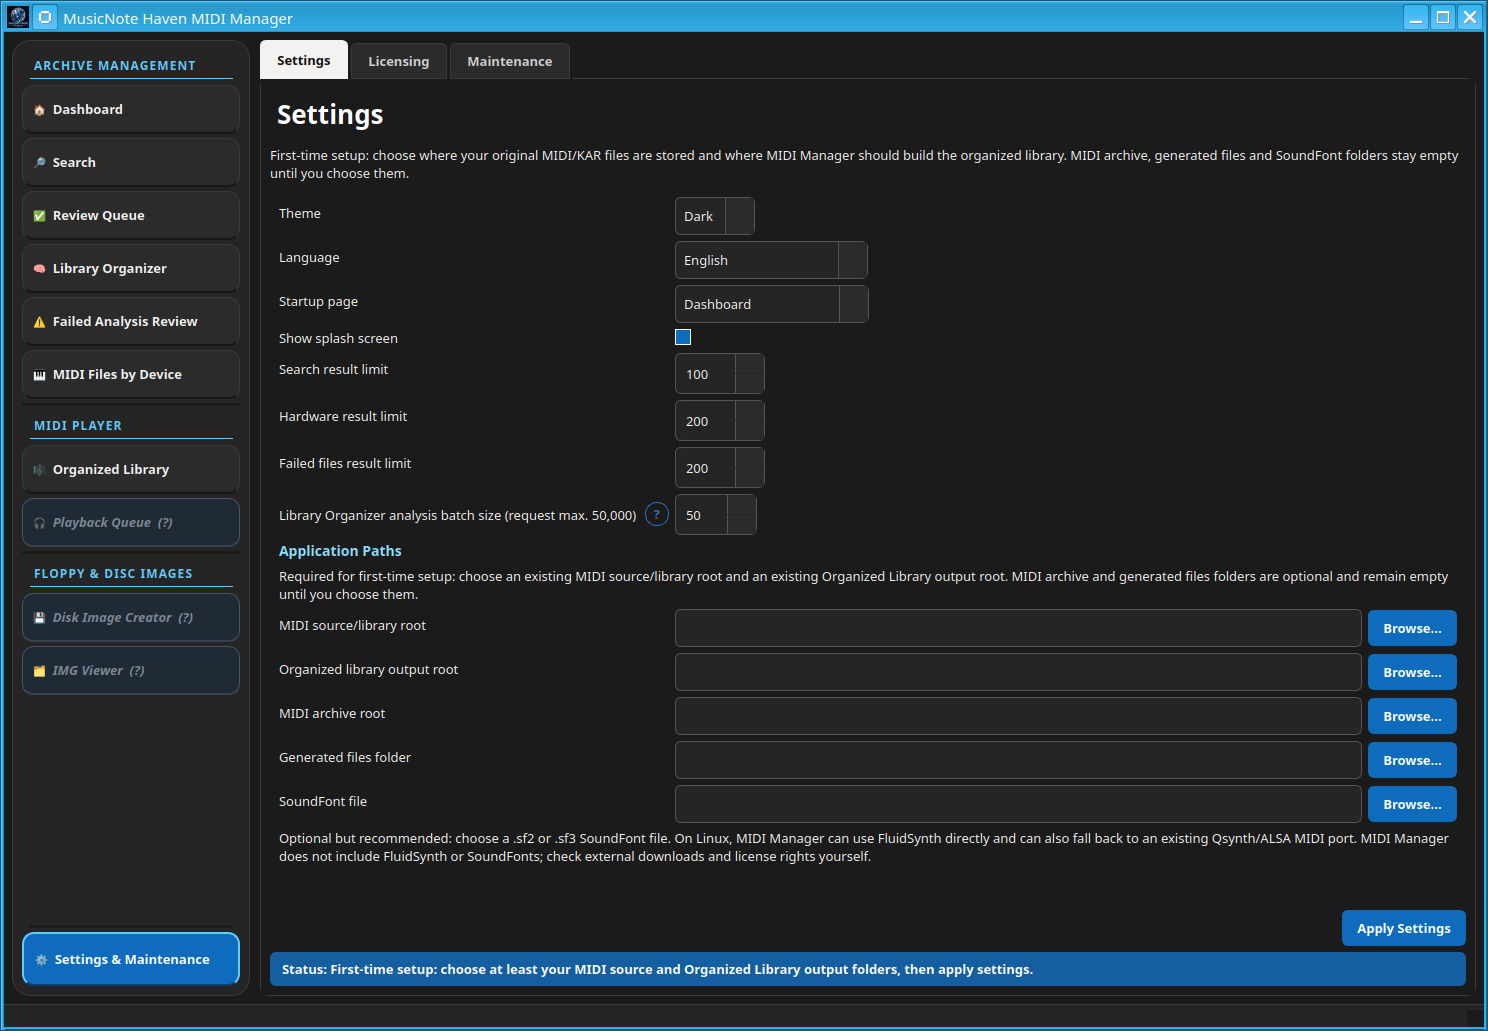Click the Review Queue checkmark icon

39,216
